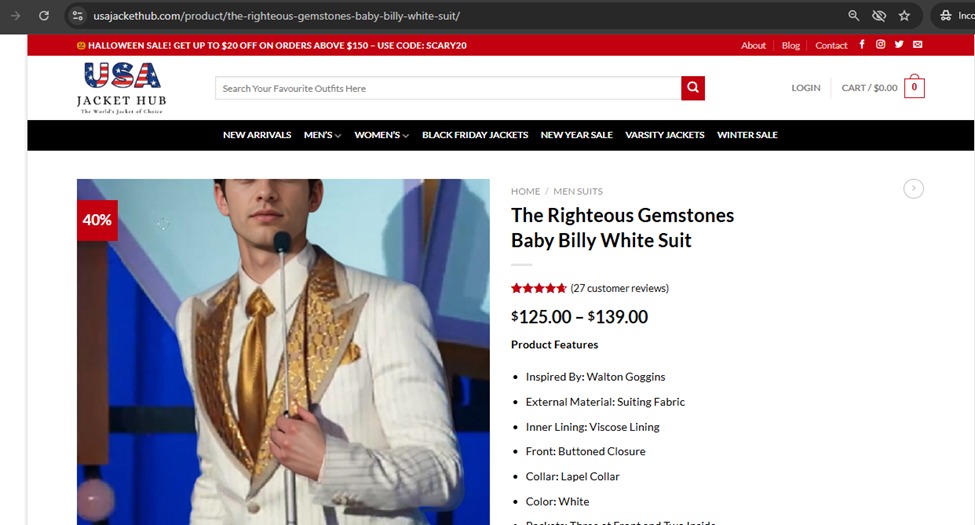
Task: Focus the Search Your Favourite Outfits field
Action: [x=448, y=88]
